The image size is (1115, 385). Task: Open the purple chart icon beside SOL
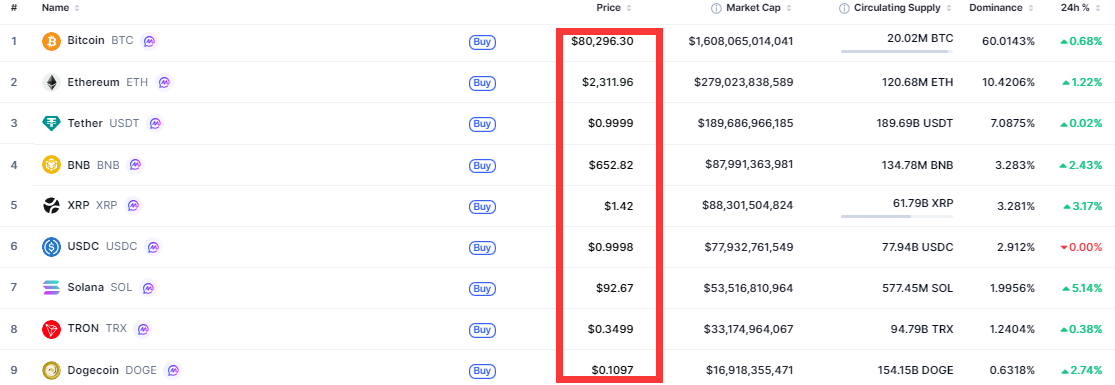point(147,288)
